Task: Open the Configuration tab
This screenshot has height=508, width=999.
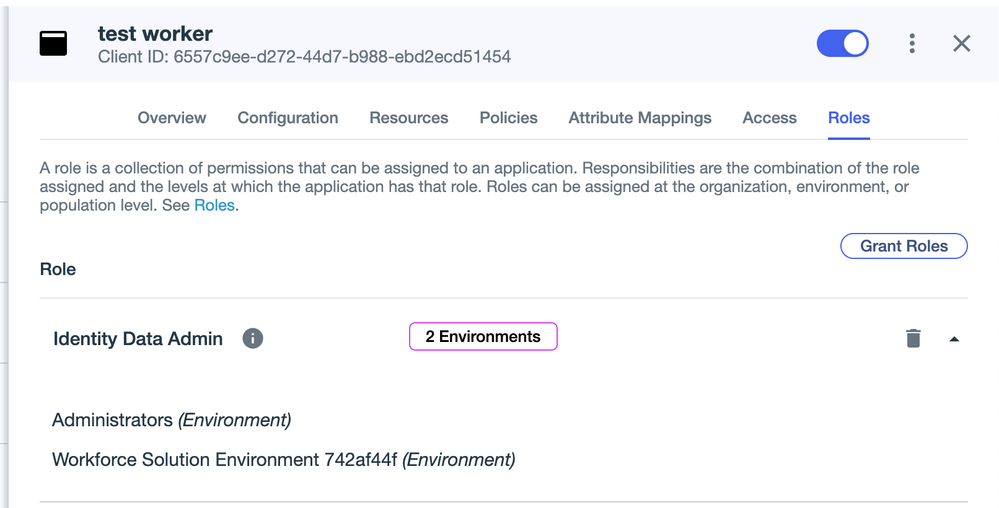Action: click(x=288, y=118)
